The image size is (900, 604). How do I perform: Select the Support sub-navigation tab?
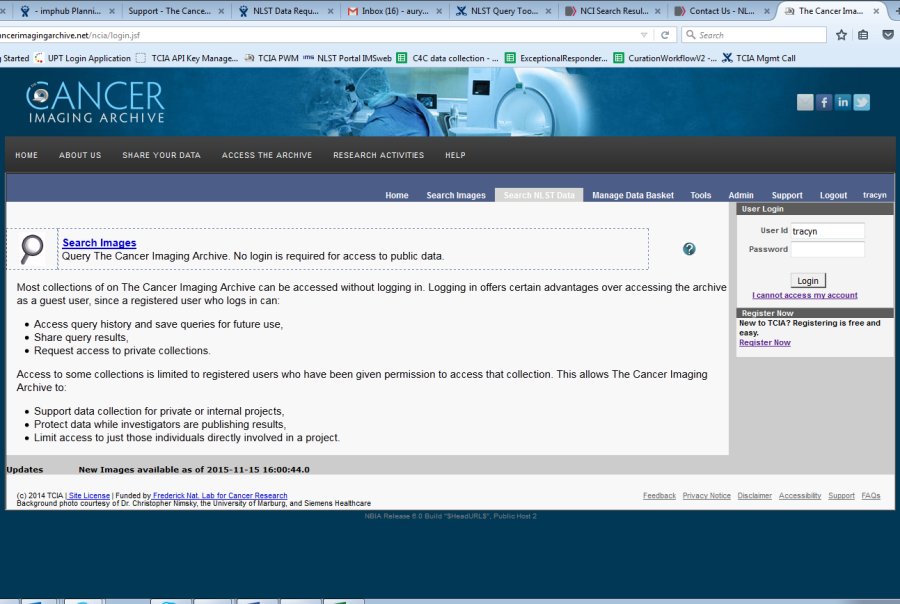click(786, 195)
